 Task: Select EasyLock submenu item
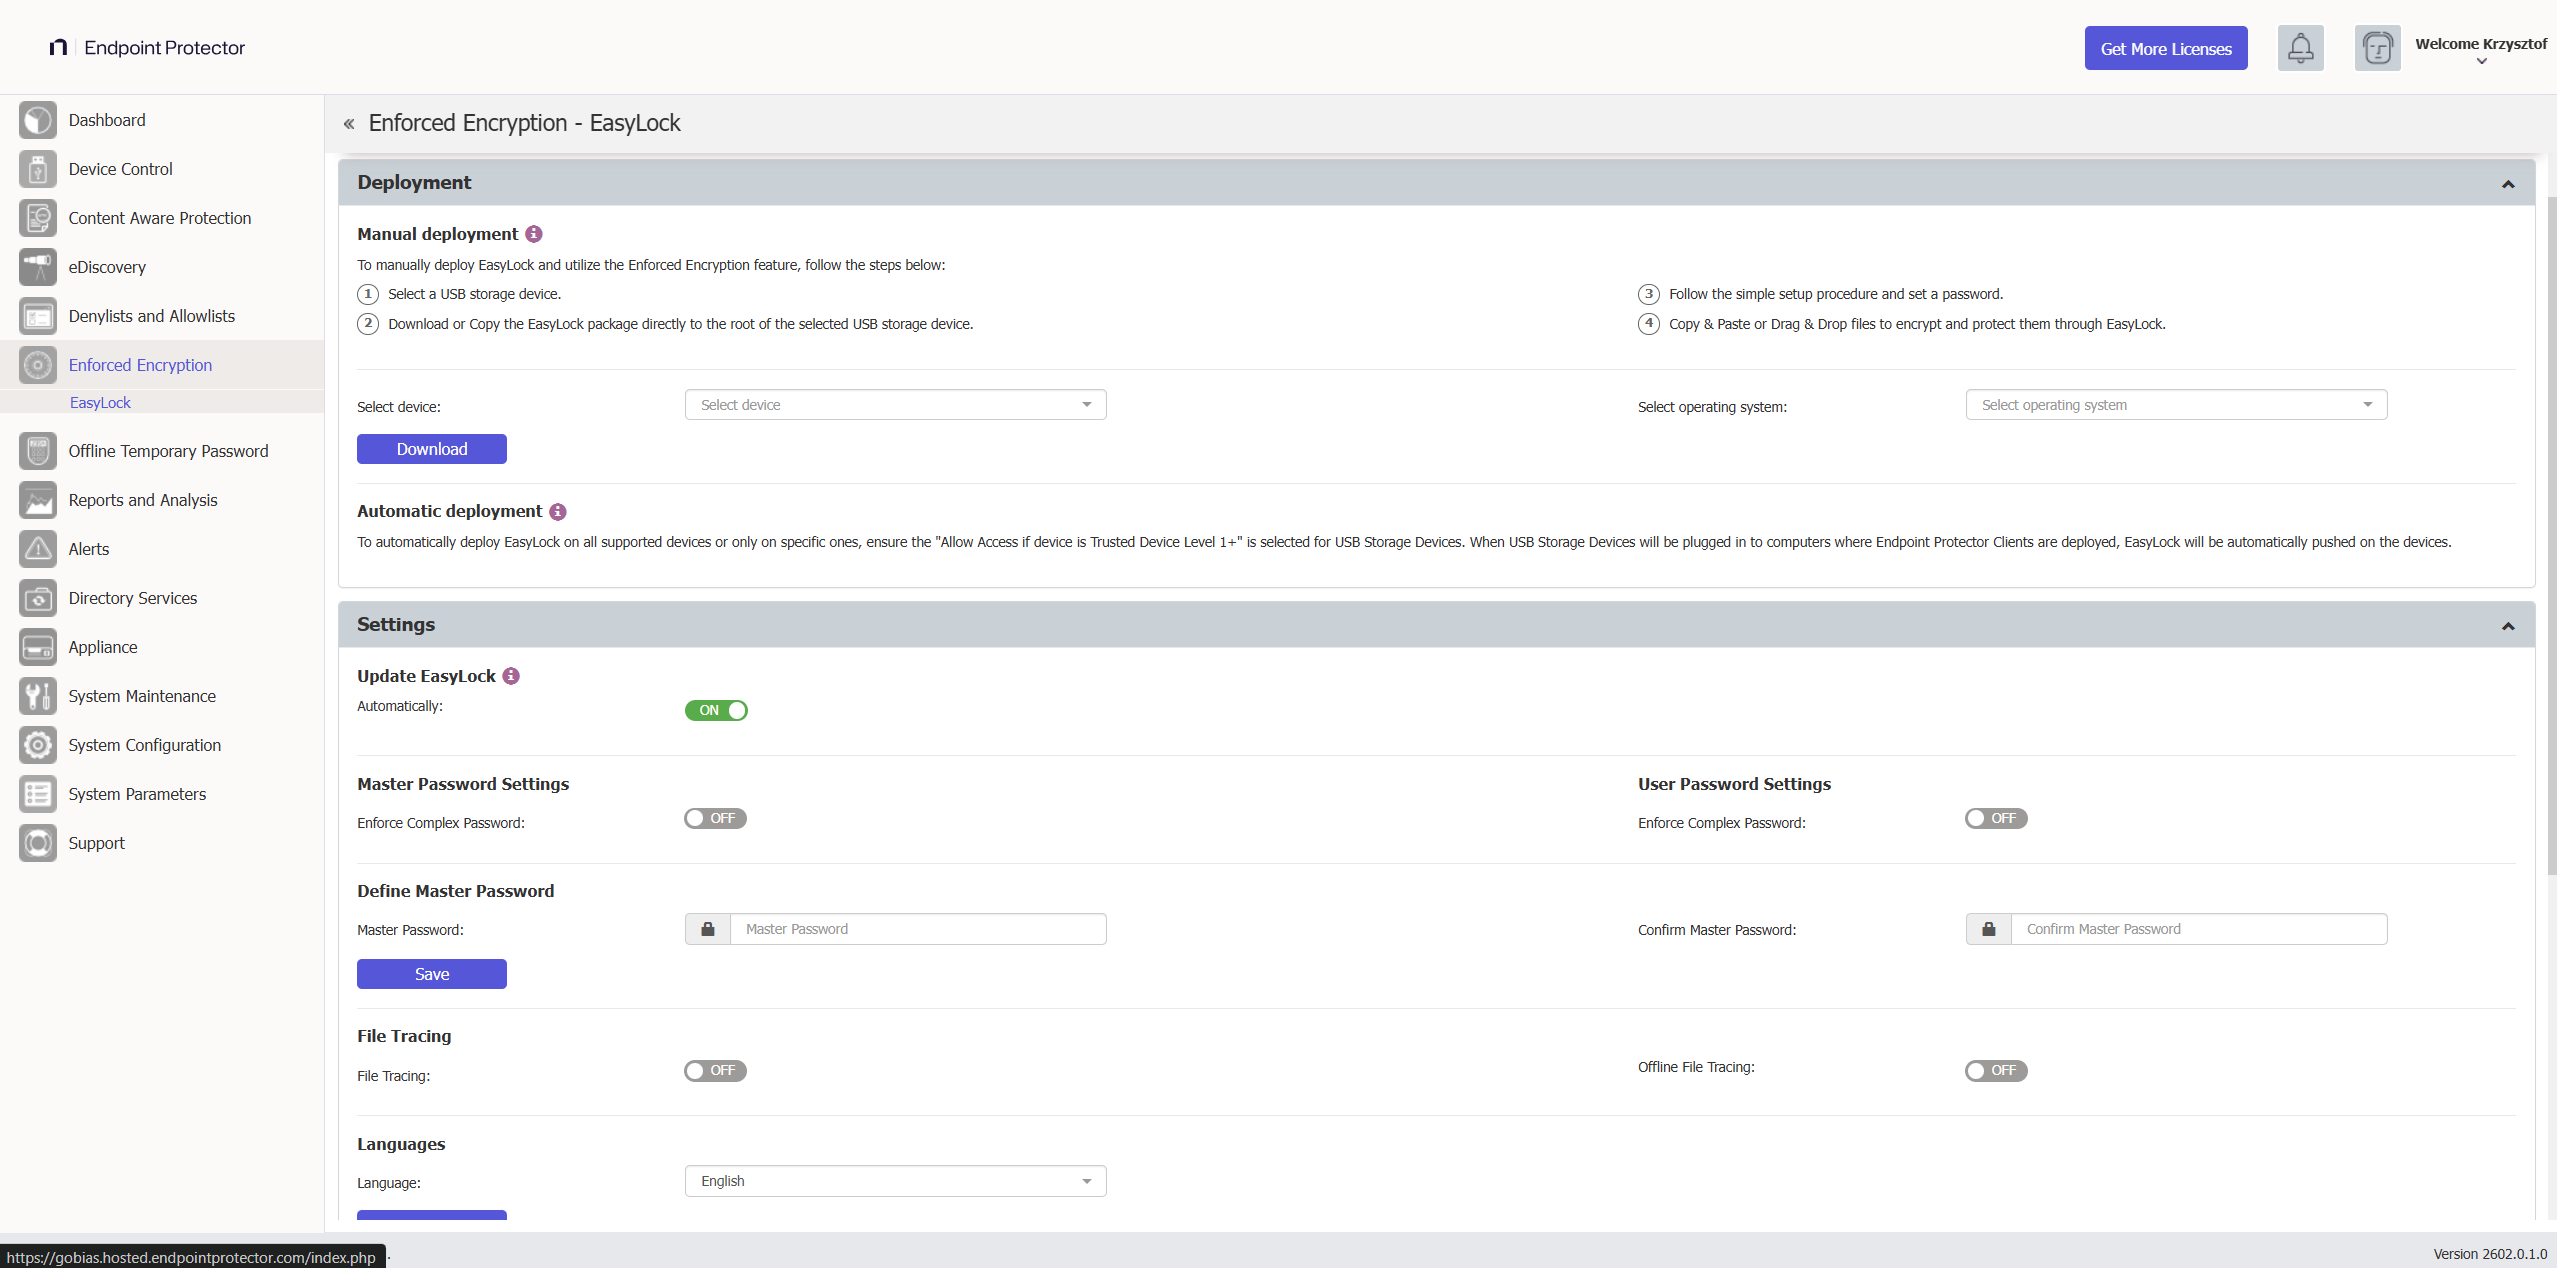(100, 402)
